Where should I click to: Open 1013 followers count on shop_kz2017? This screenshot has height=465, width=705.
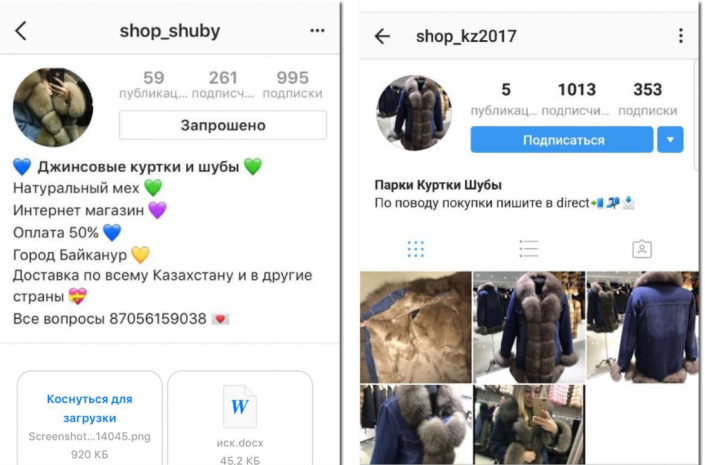tap(576, 98)
